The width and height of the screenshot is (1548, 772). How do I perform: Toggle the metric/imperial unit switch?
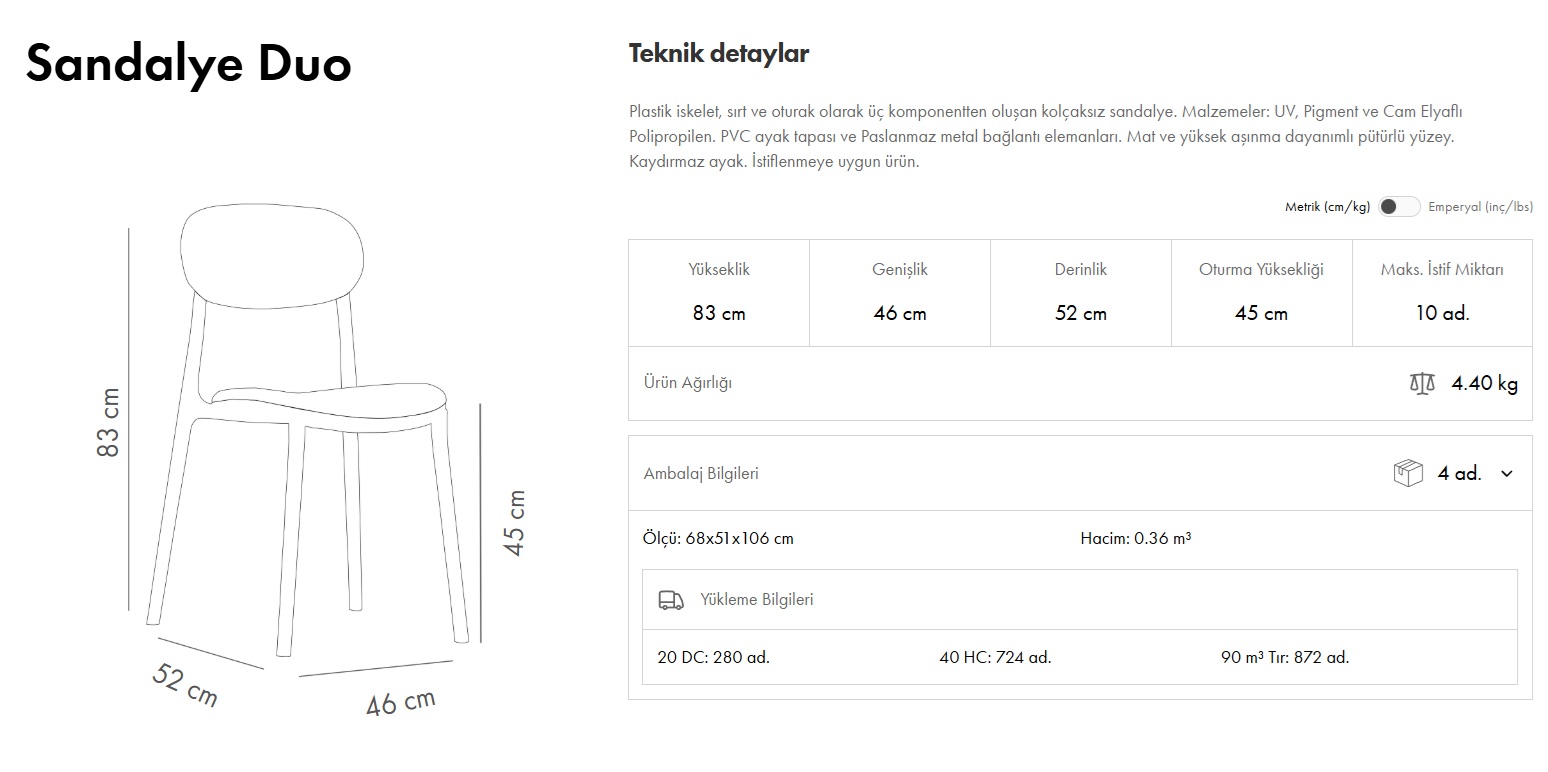[x=1398, y=207]
